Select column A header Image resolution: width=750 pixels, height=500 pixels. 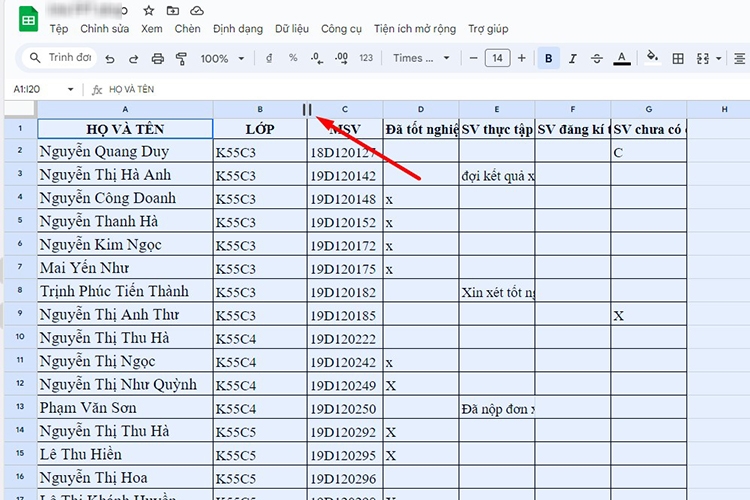[x=125, y=109]
